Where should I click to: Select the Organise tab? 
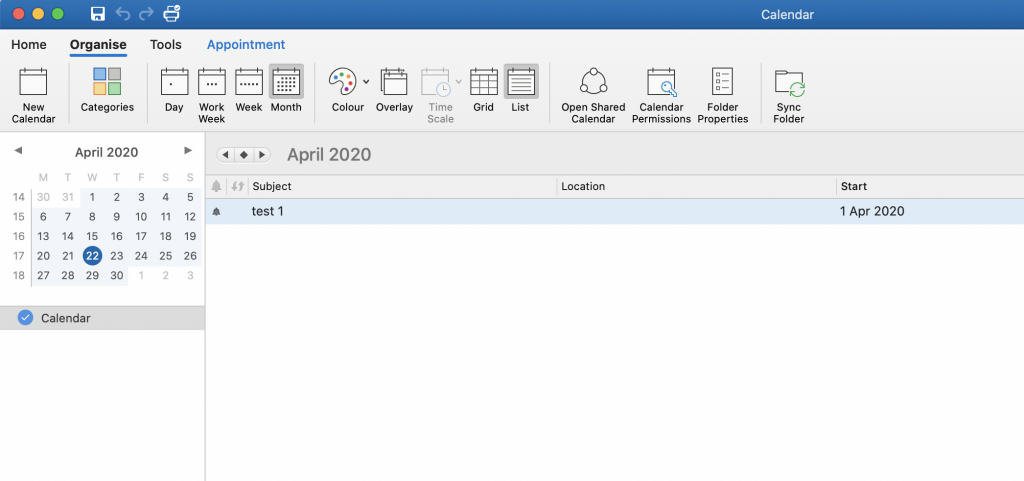pyautogui.click(x=99, y=45)
